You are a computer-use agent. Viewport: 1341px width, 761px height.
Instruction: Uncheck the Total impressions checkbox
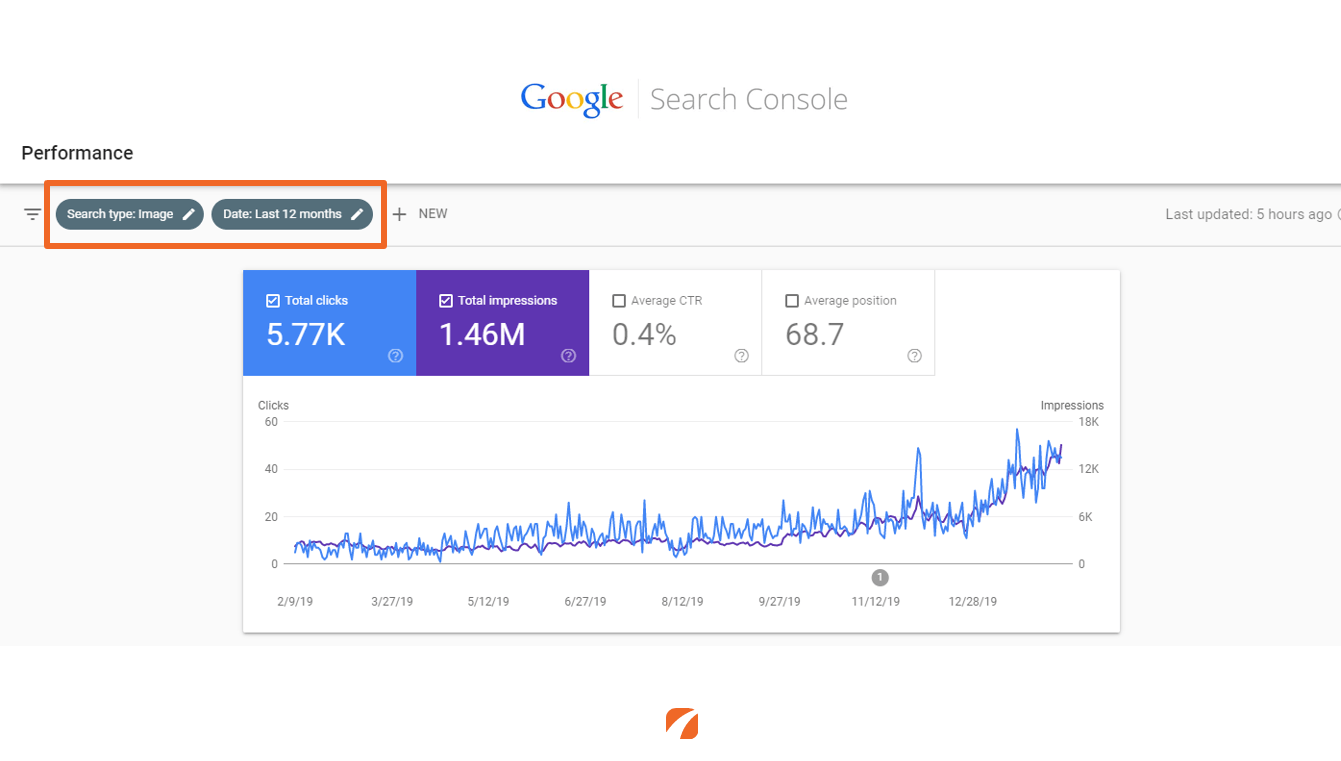(x=446, y=300)
